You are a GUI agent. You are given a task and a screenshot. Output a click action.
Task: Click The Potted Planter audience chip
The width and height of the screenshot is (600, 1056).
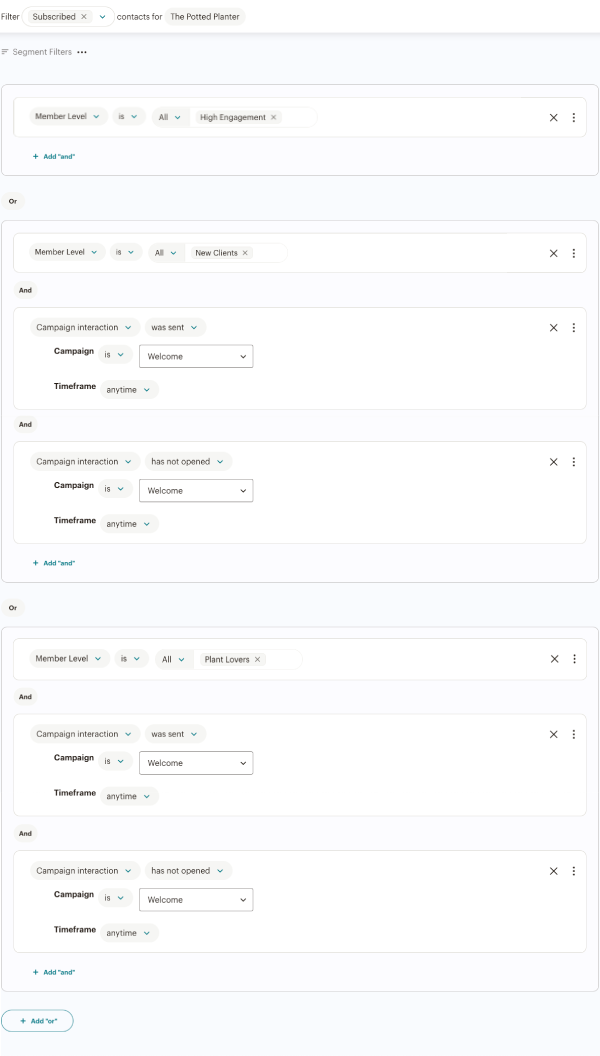click(x=205, y=17)
